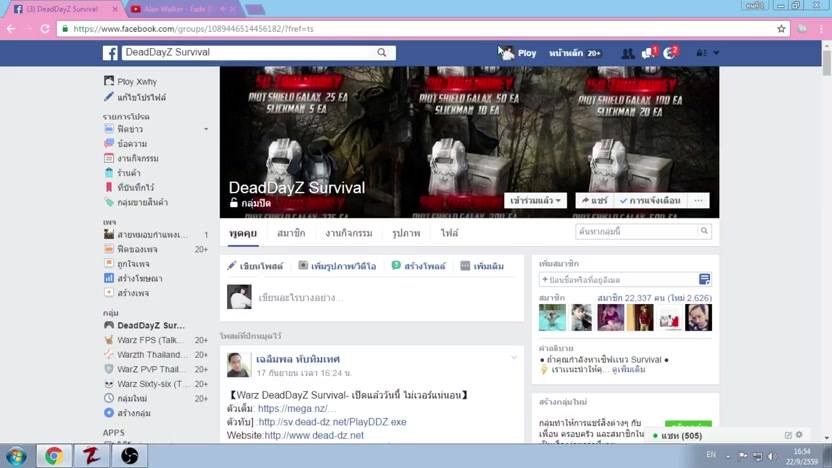This screenshot has width=832, height=468.
Task: Select Create Poll in composer
Action: tap(419, 266)
